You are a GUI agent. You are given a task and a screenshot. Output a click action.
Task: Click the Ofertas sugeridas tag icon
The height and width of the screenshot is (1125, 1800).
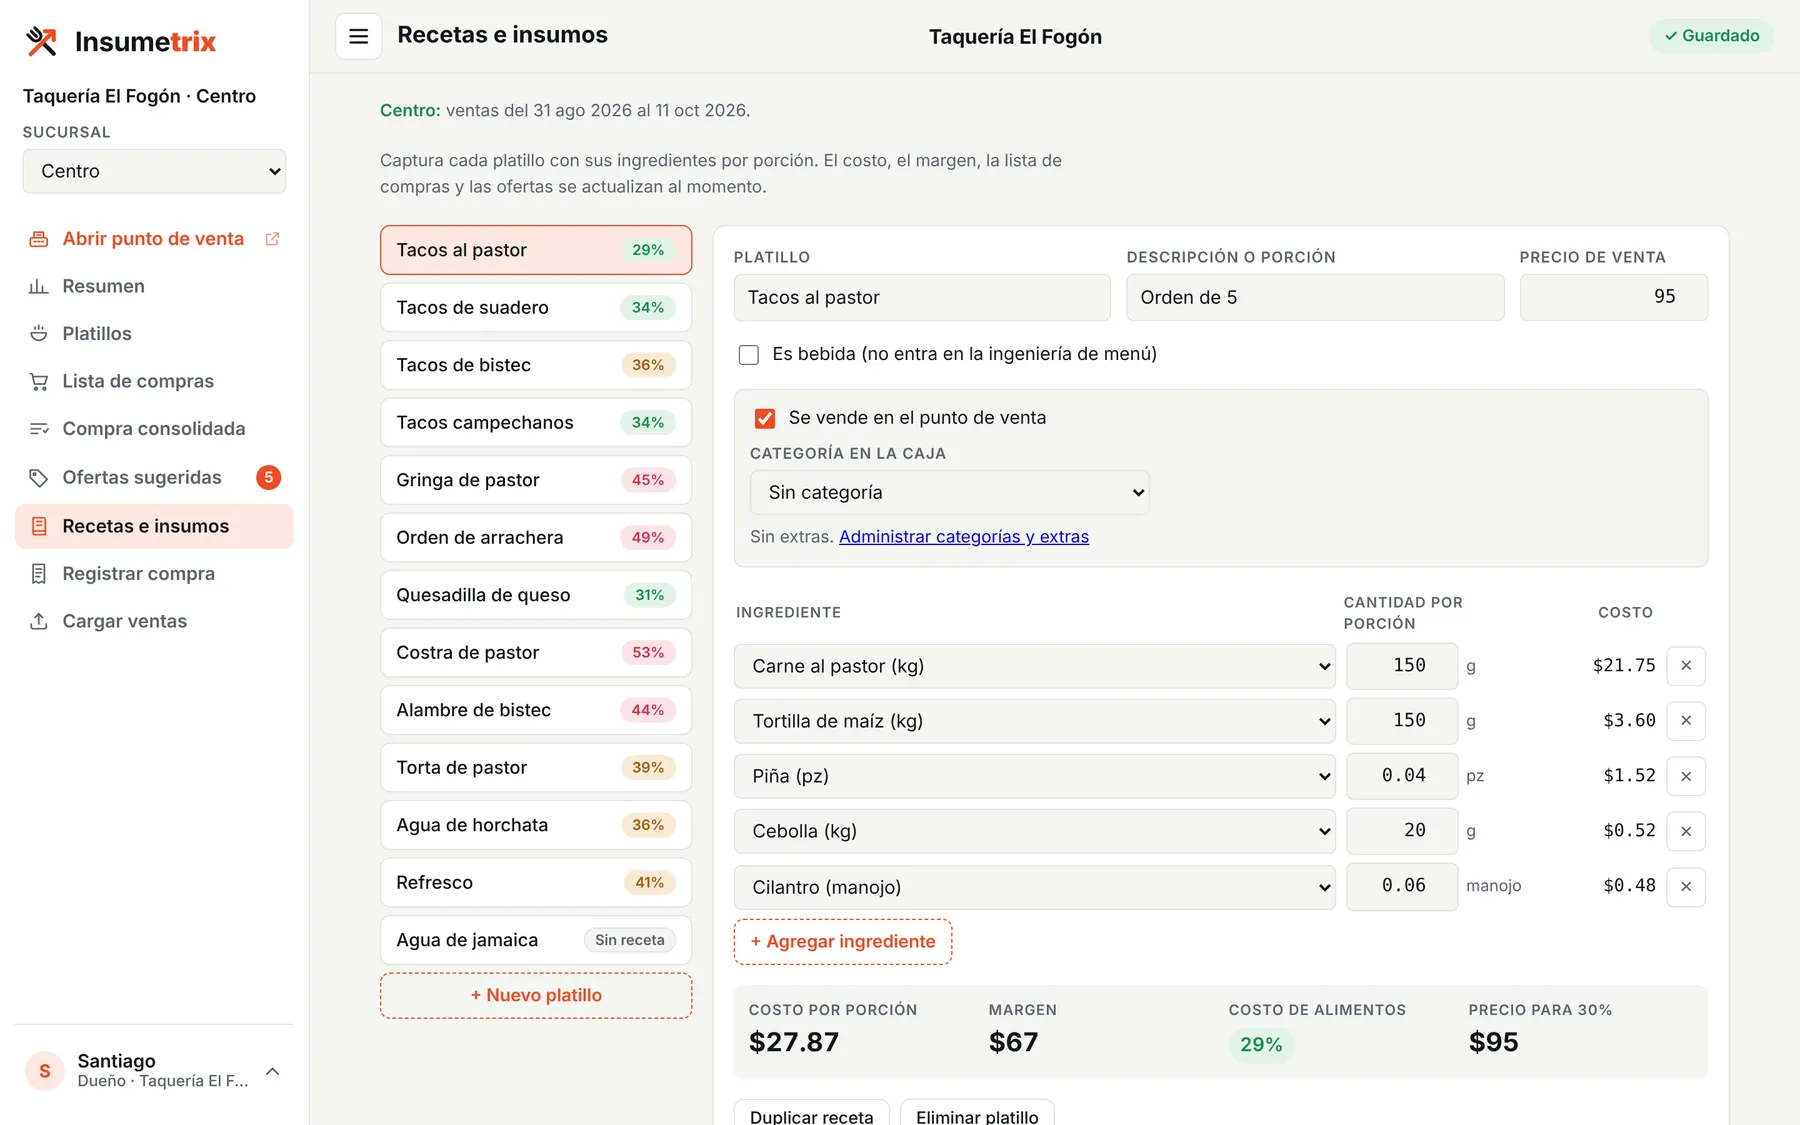39,478
